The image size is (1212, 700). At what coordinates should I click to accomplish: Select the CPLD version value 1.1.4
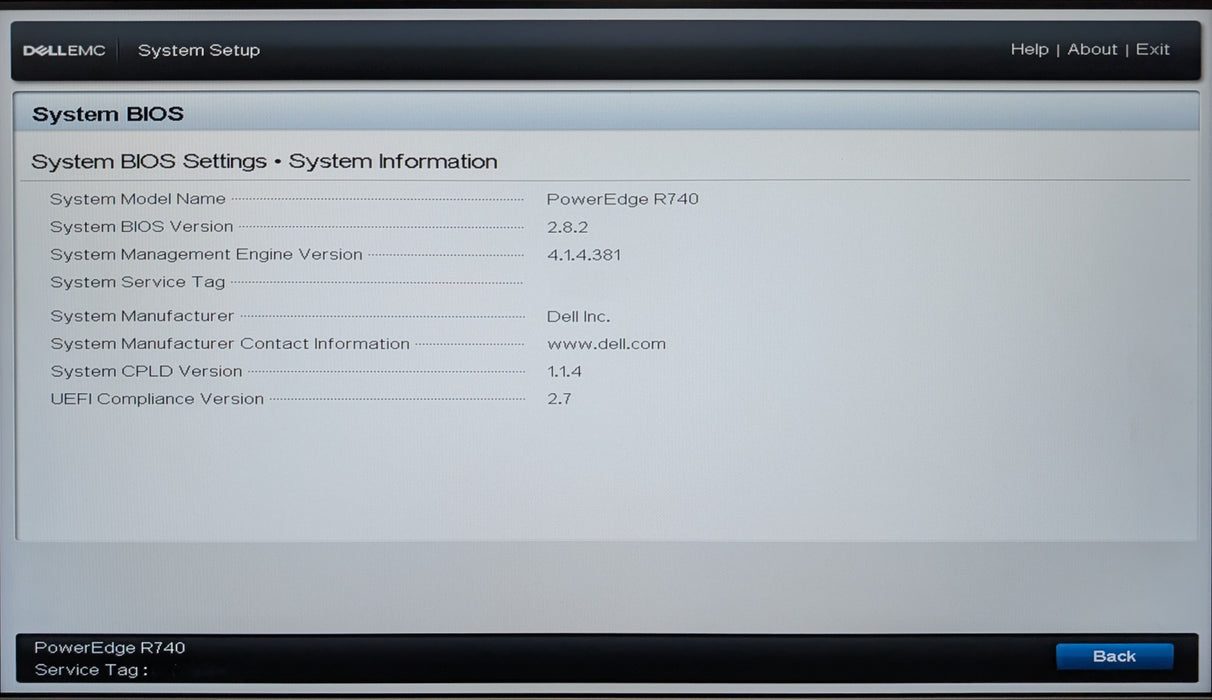tap(564, 371)
